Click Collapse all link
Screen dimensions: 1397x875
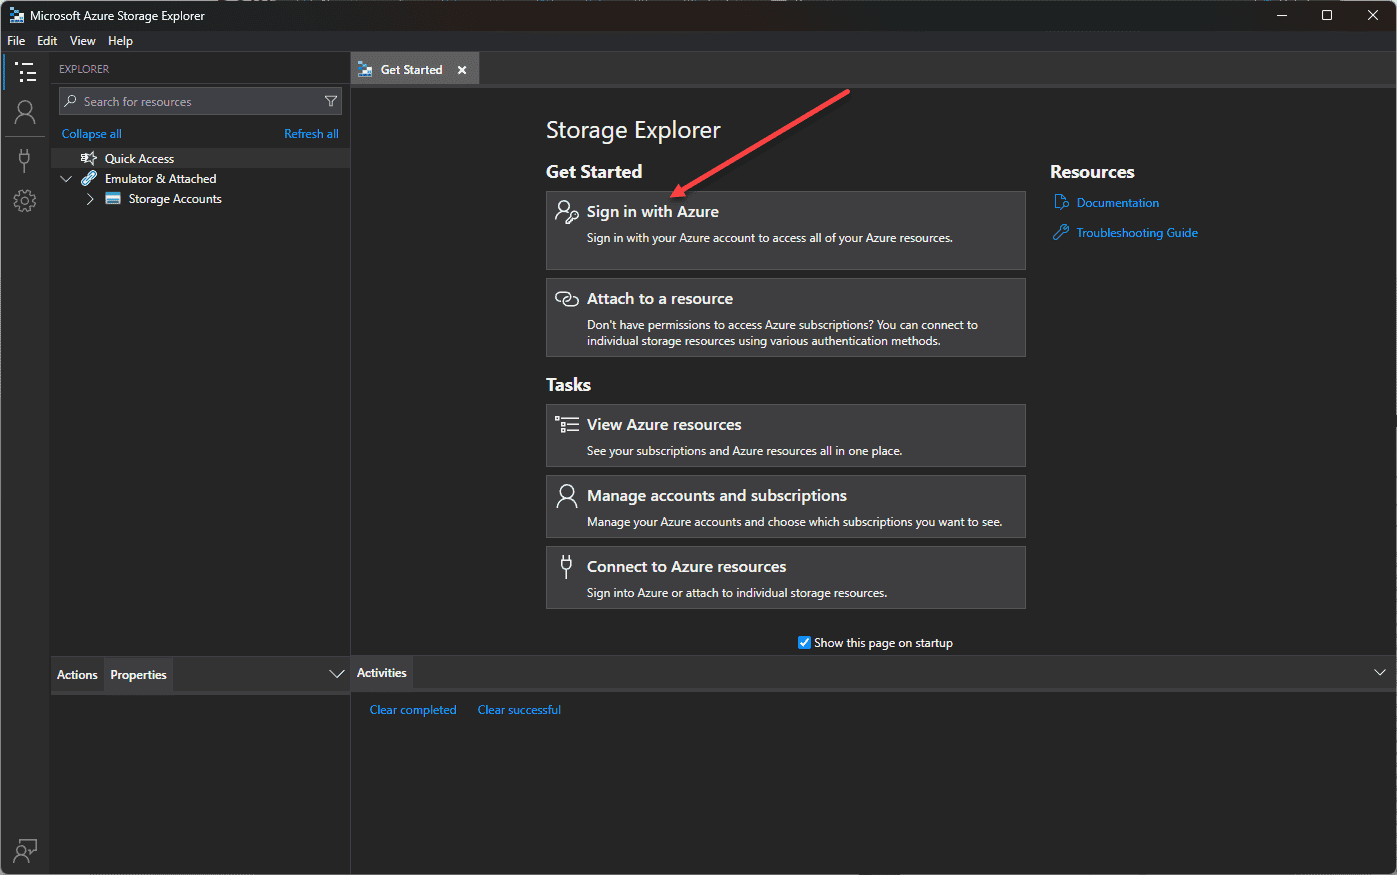(x=92, y=134)
